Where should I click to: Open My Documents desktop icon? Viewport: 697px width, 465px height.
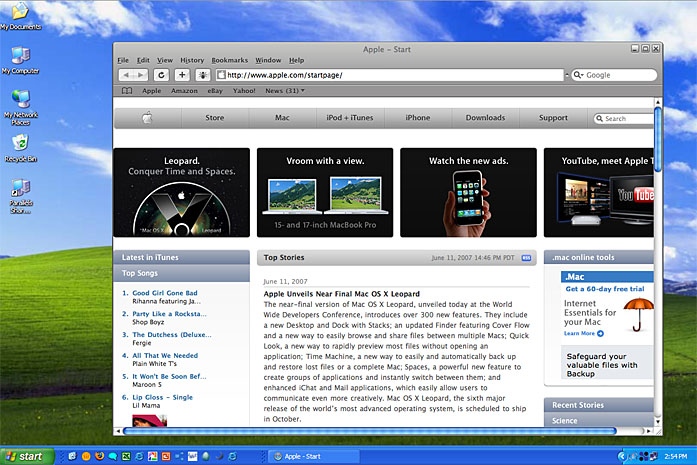coord(19,15)
